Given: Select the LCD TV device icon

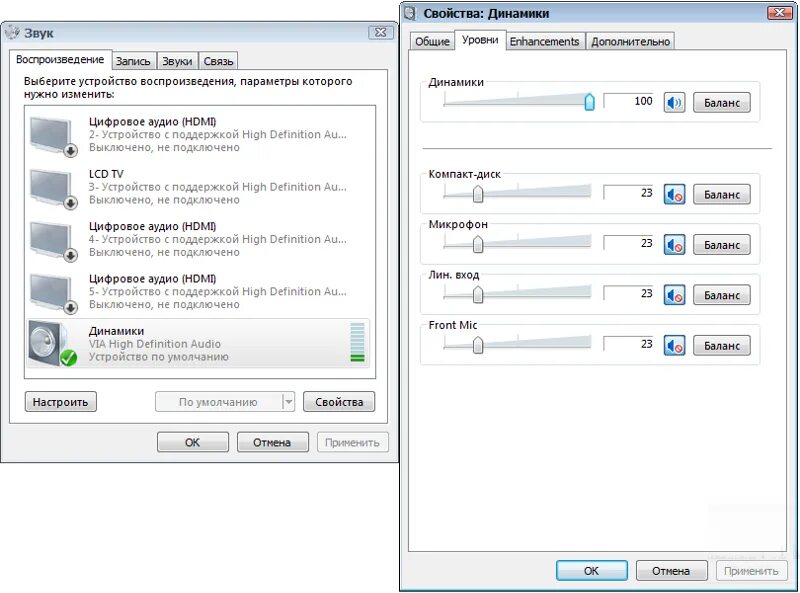Looking at the screenshot, I should pyautogui.click(x=53, y=189).
